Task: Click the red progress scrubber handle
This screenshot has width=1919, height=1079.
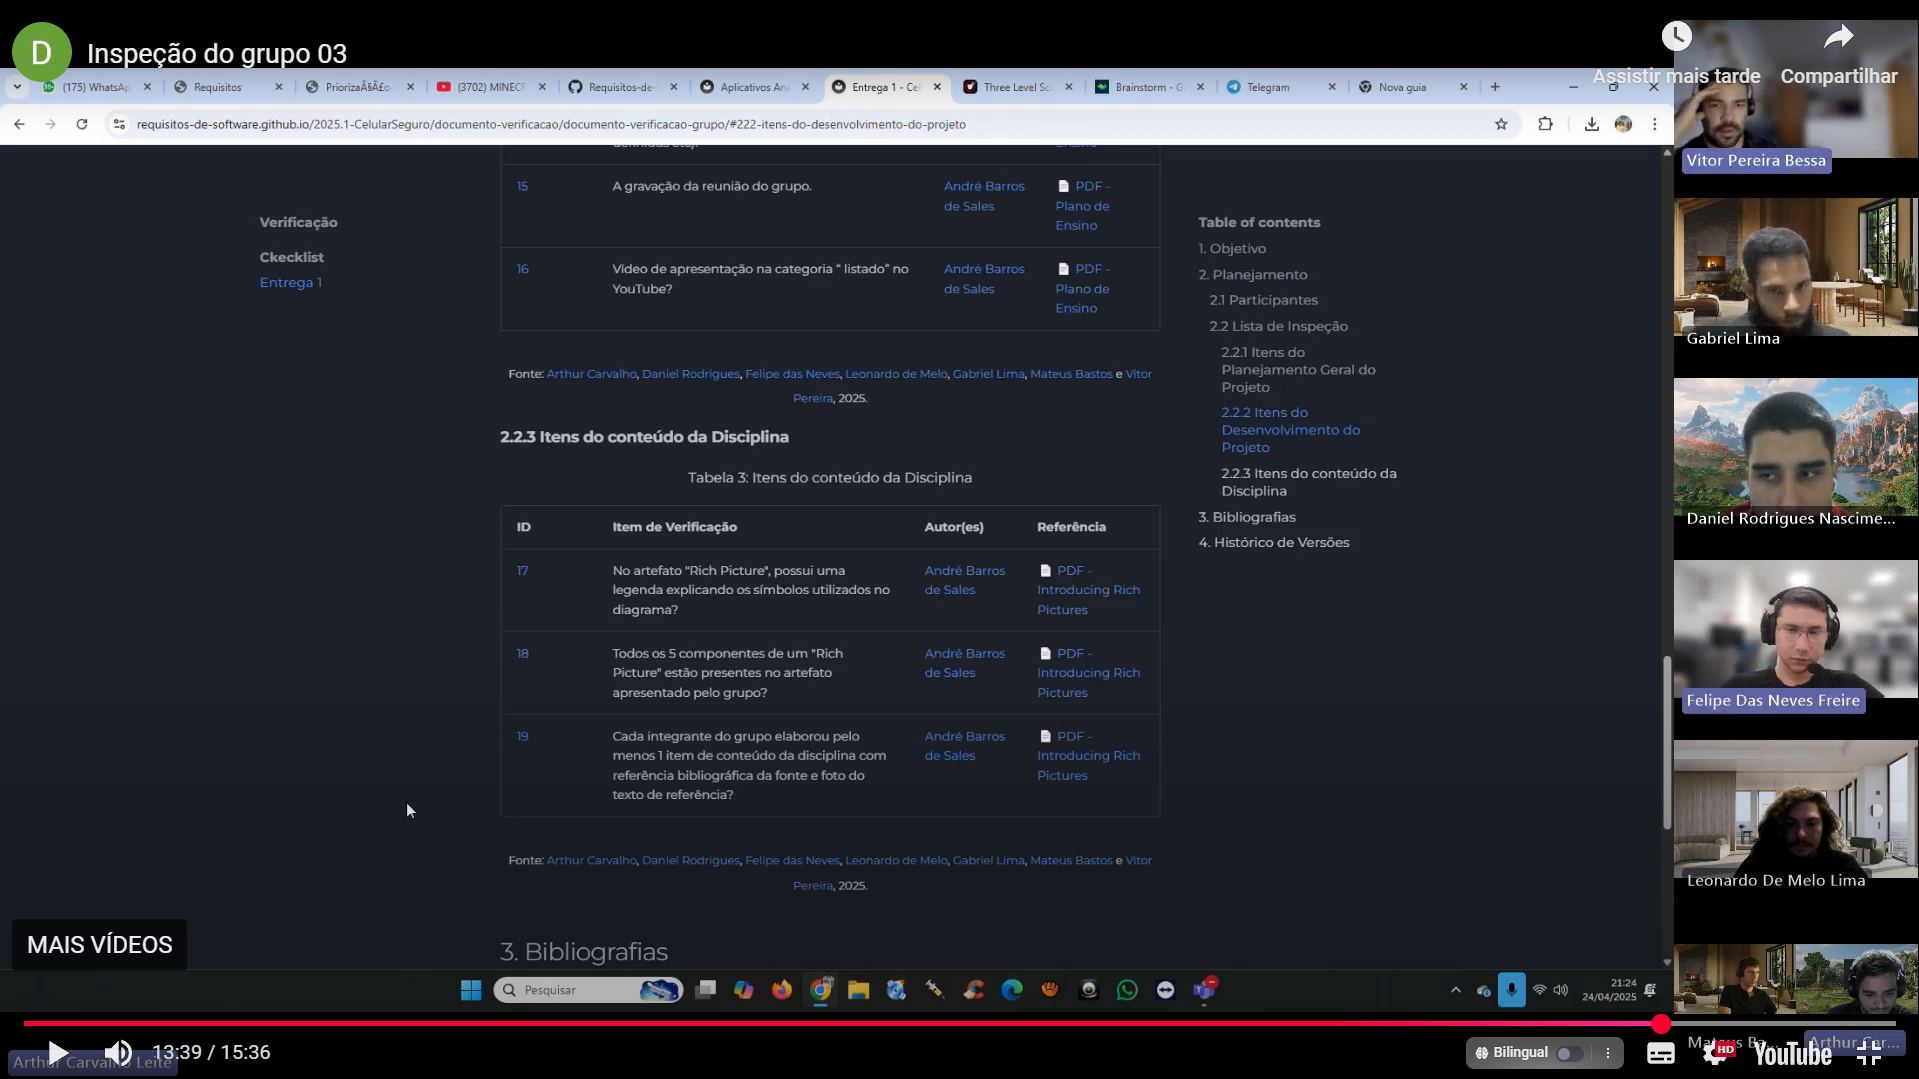Action: tap(1661, 1023)
